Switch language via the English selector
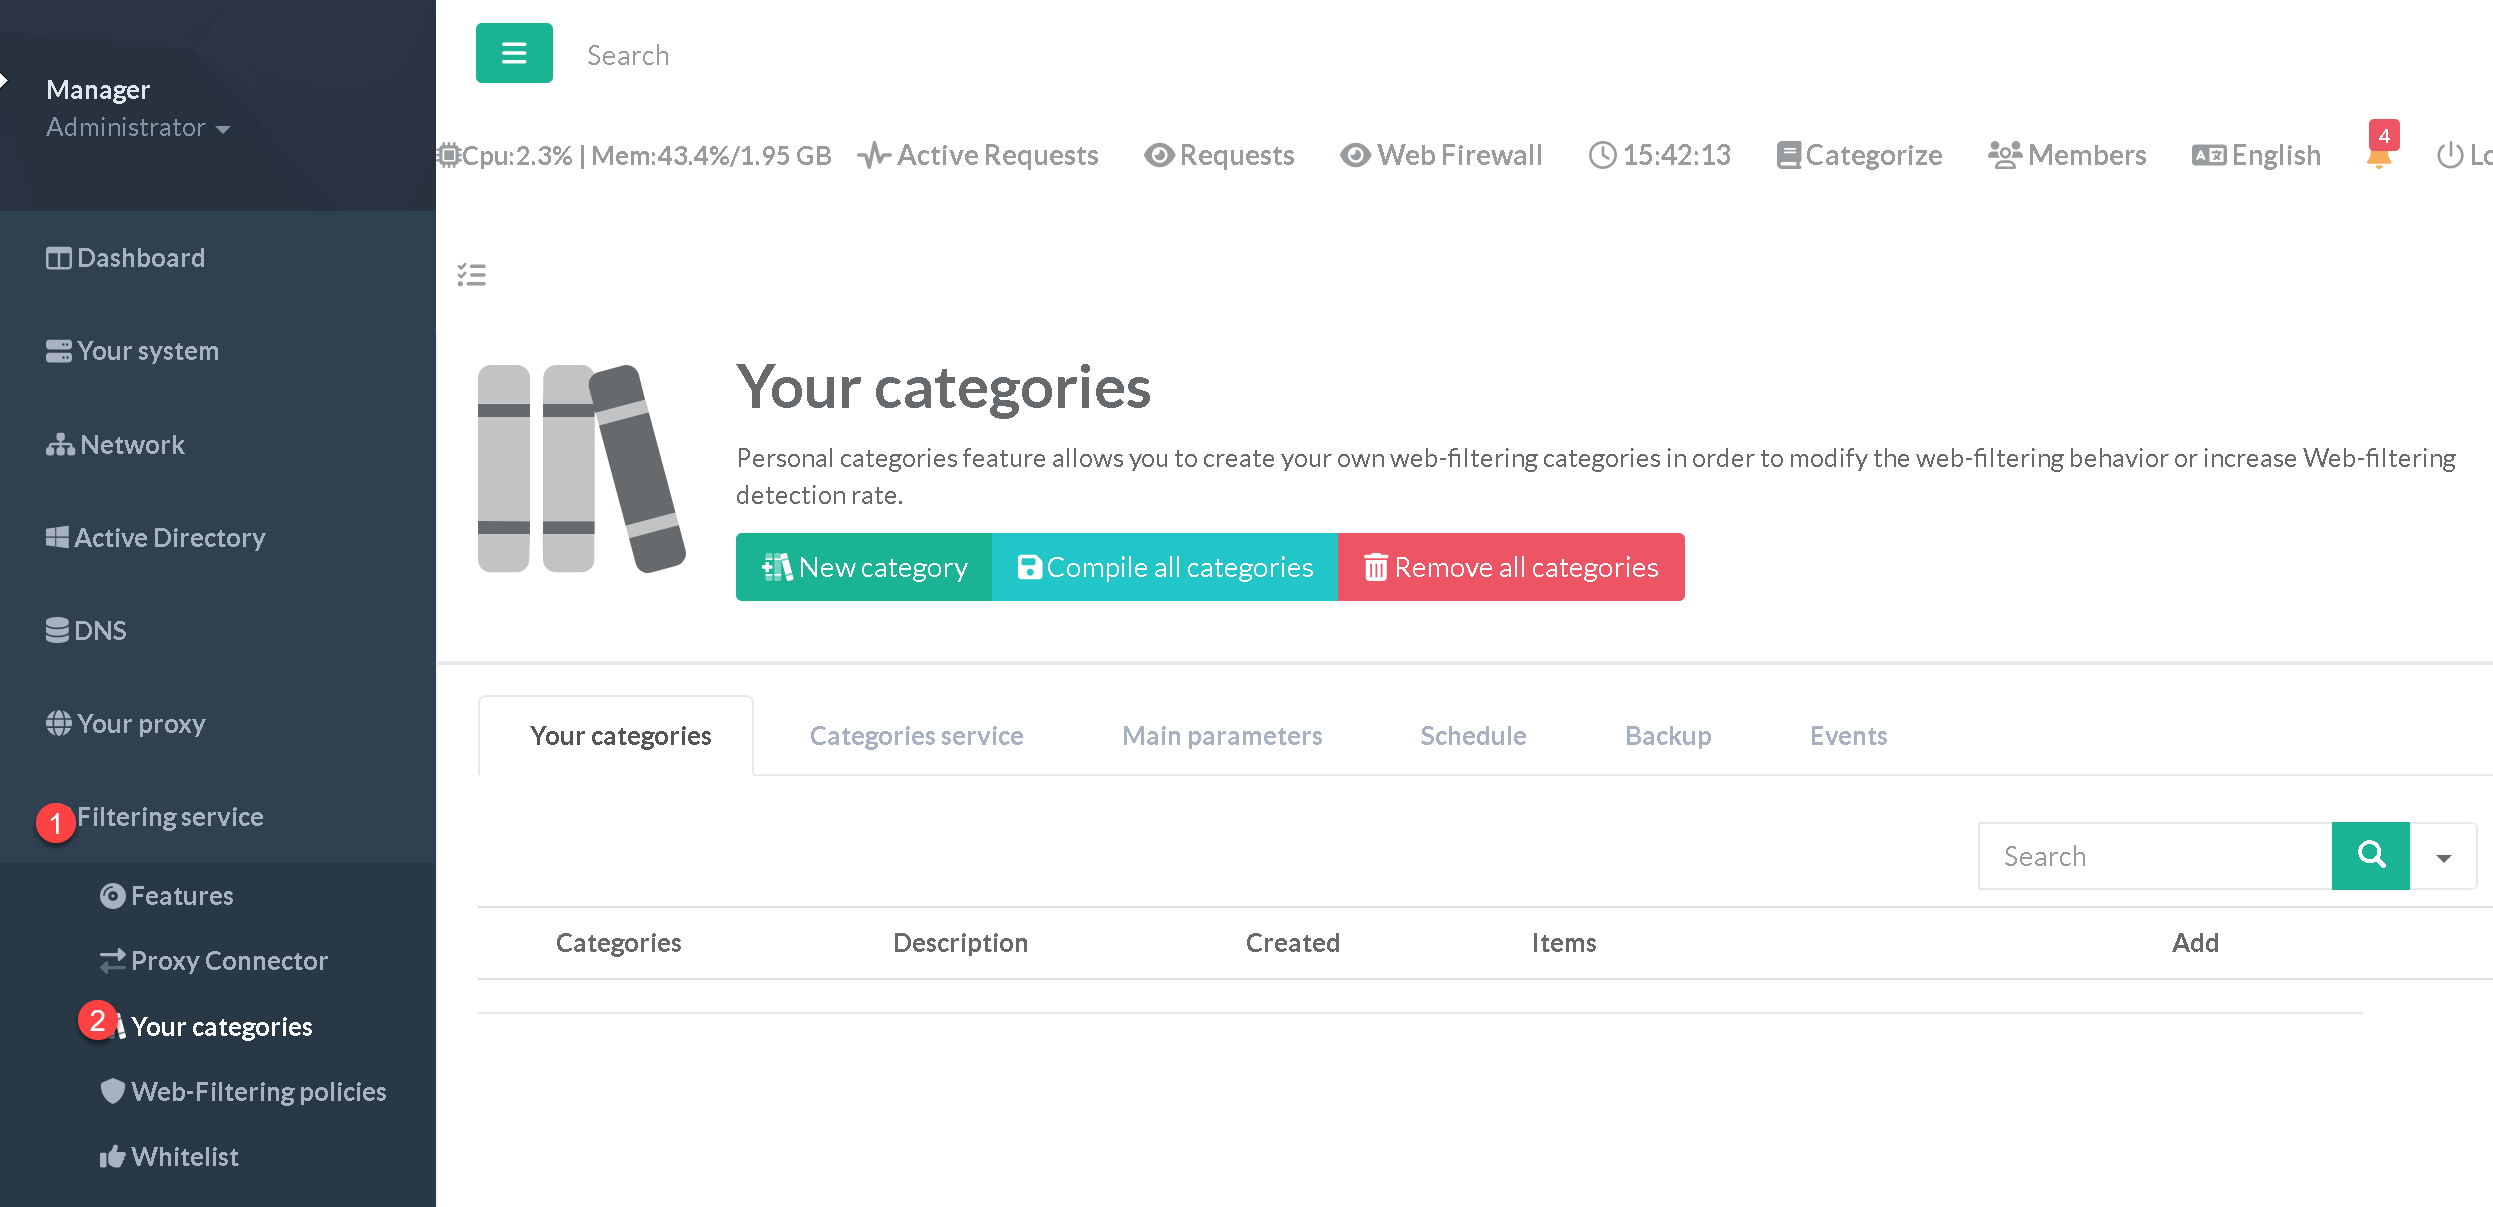 (2256, 155)
